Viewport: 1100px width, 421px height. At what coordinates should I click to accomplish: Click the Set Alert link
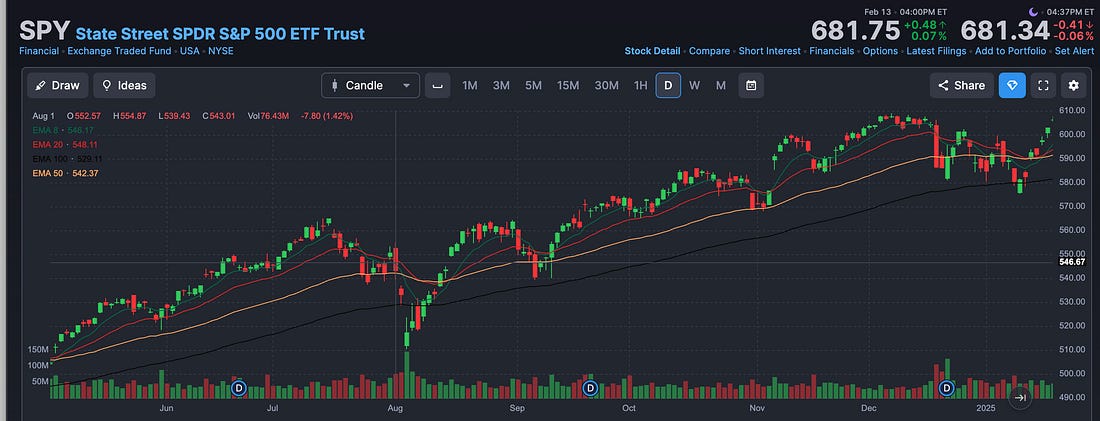pos(1074,51)
